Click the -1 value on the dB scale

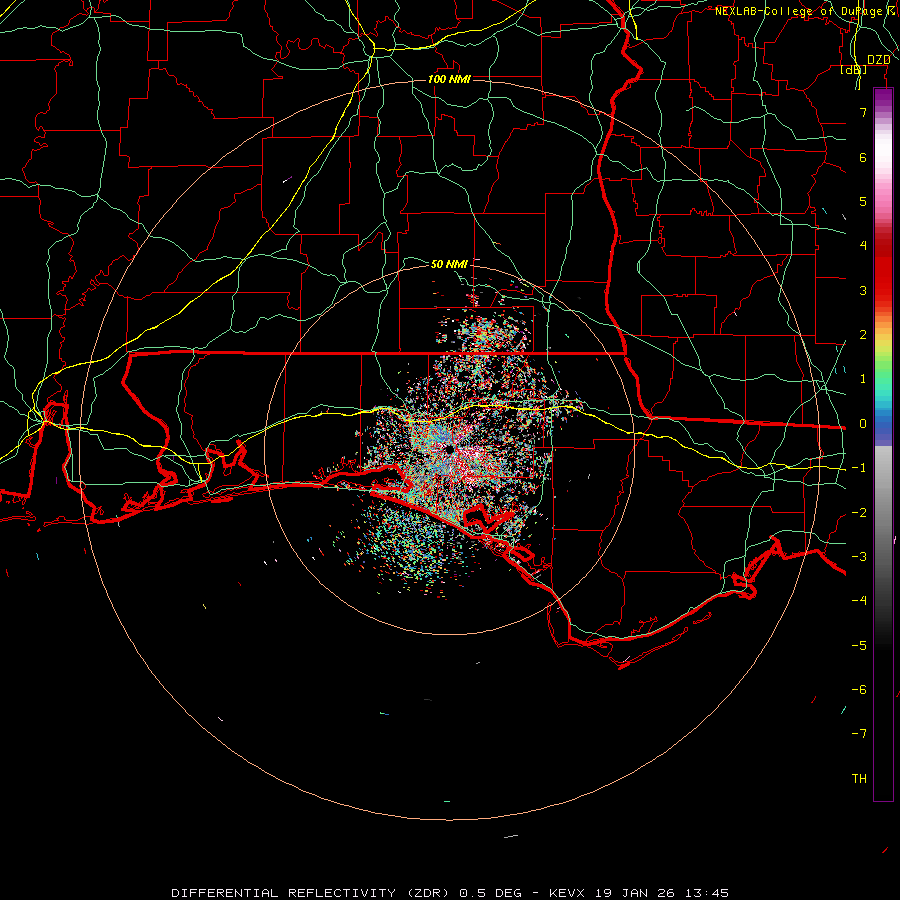pos(859,468)
